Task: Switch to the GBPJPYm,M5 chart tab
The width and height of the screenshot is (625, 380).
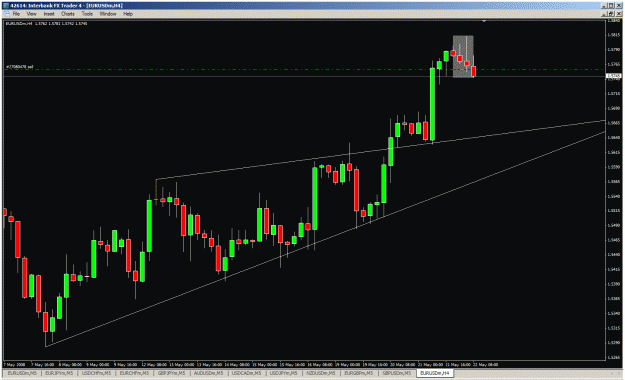Action: (171, 373)
